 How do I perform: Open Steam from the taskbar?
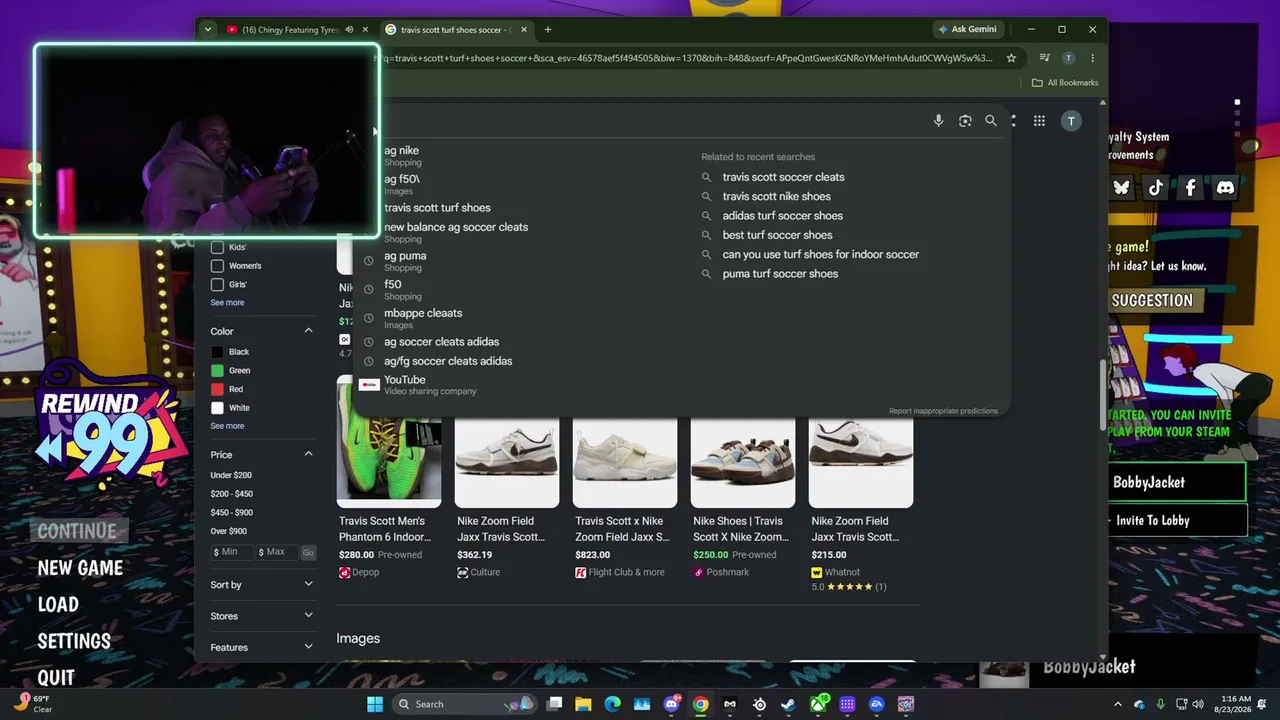tap(788, 704)
